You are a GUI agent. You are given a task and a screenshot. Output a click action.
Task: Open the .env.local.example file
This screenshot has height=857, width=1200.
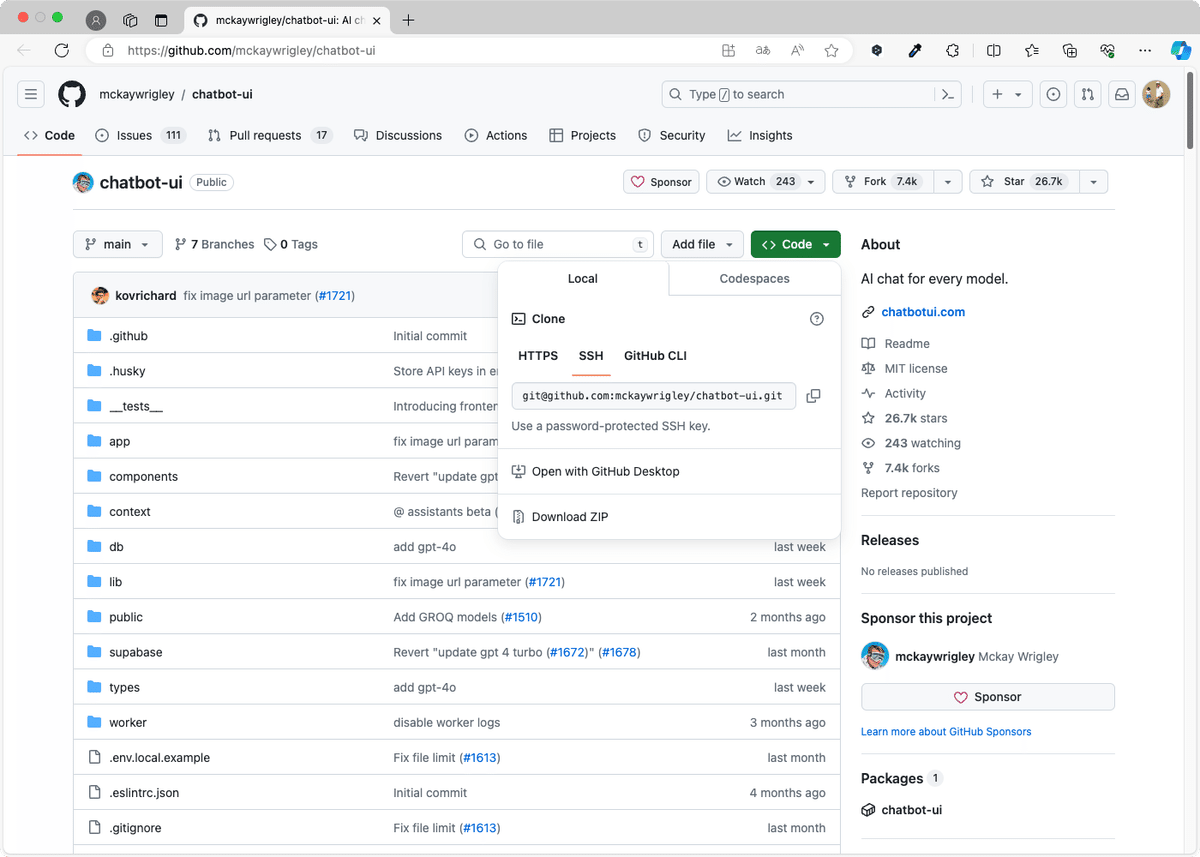(x=159, y=758)
